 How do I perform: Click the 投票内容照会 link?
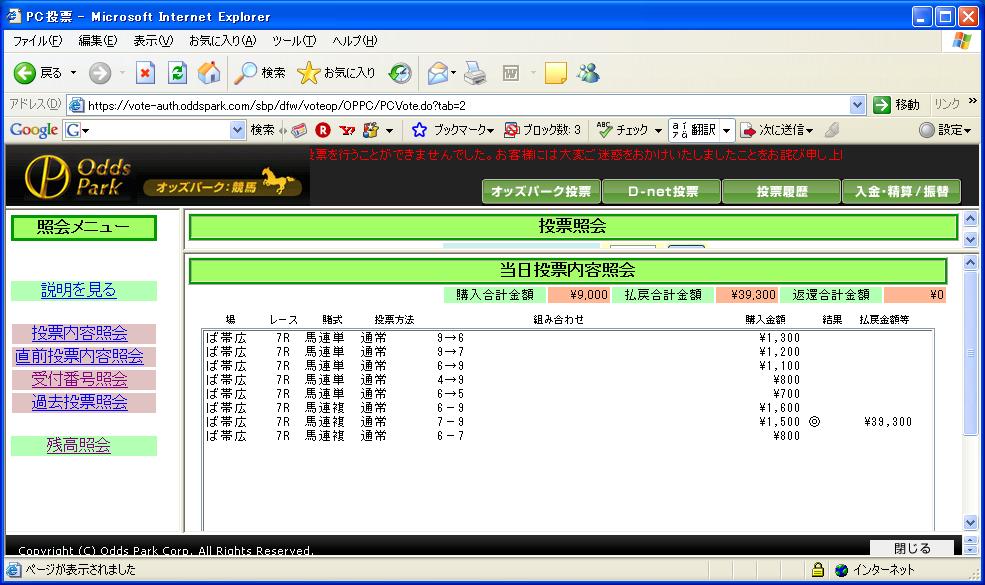pos(80,333)
